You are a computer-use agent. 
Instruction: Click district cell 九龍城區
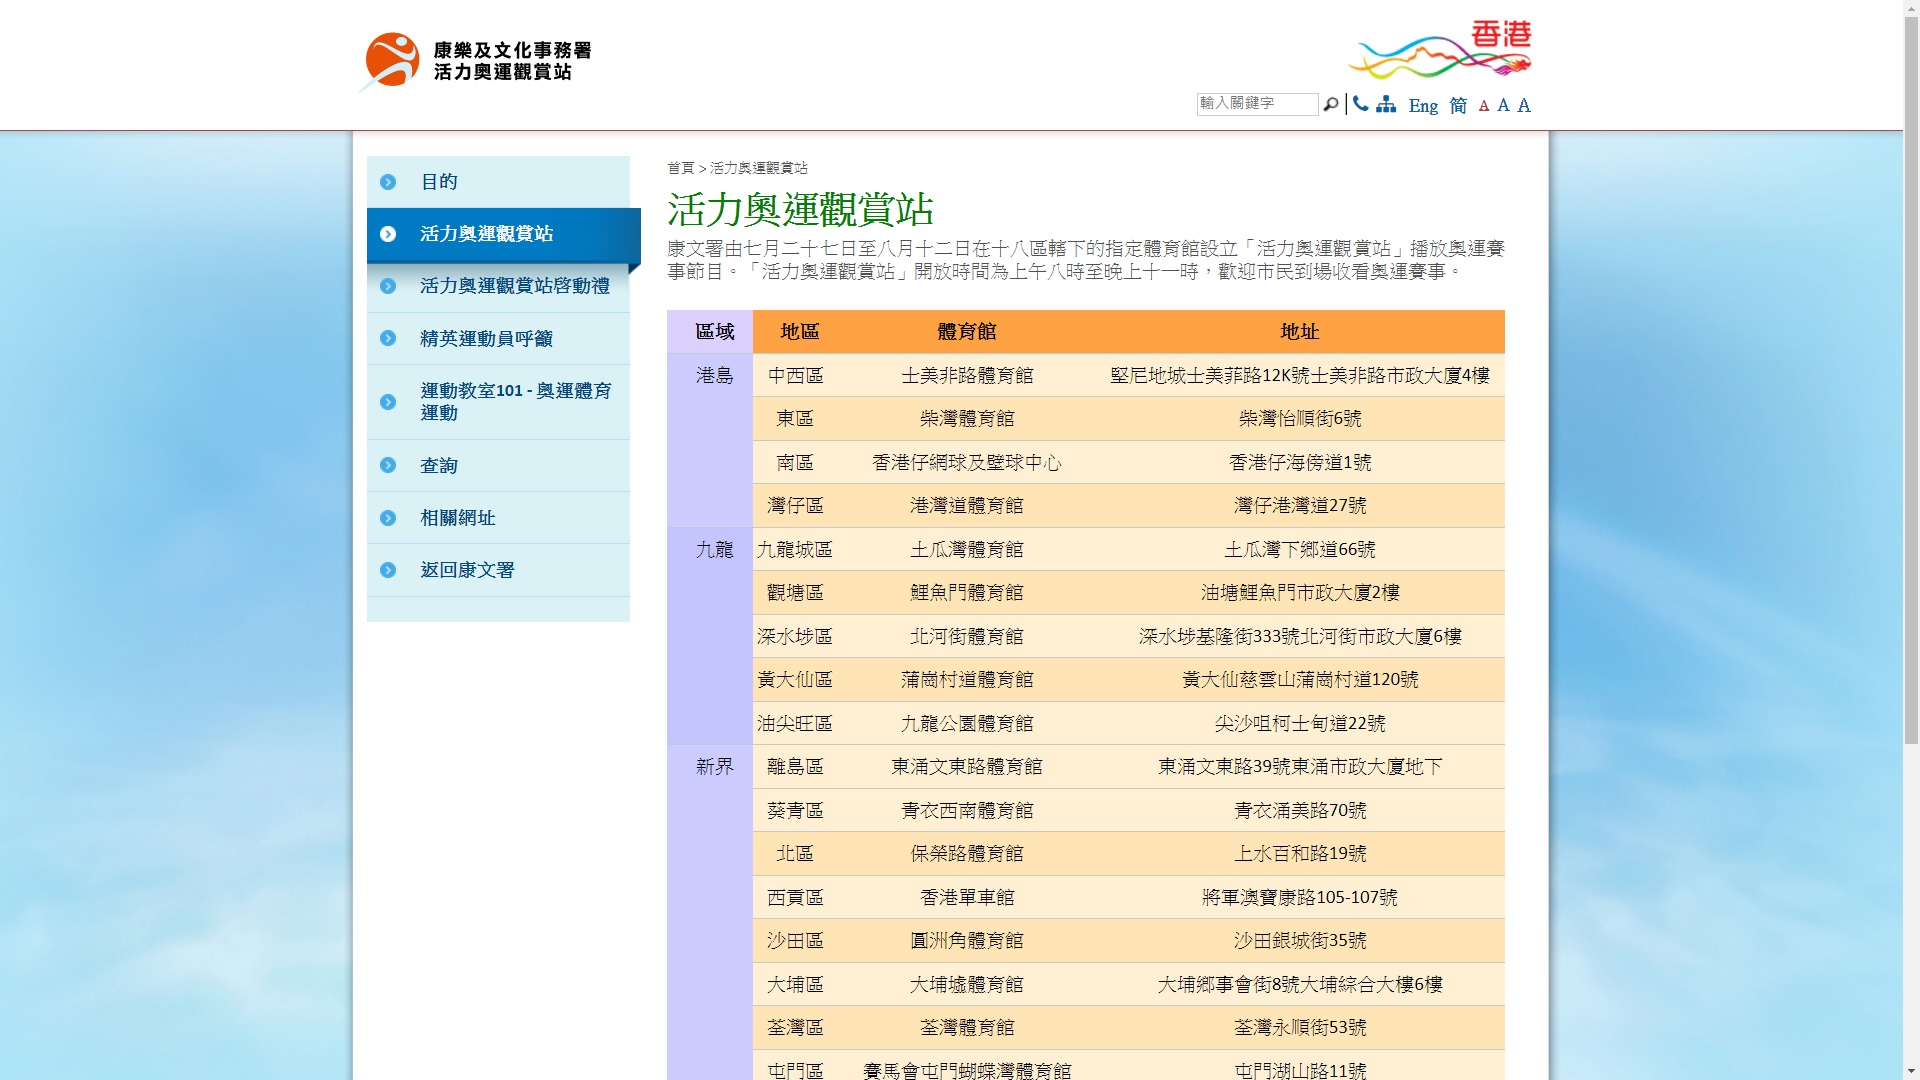coord(795,550)
